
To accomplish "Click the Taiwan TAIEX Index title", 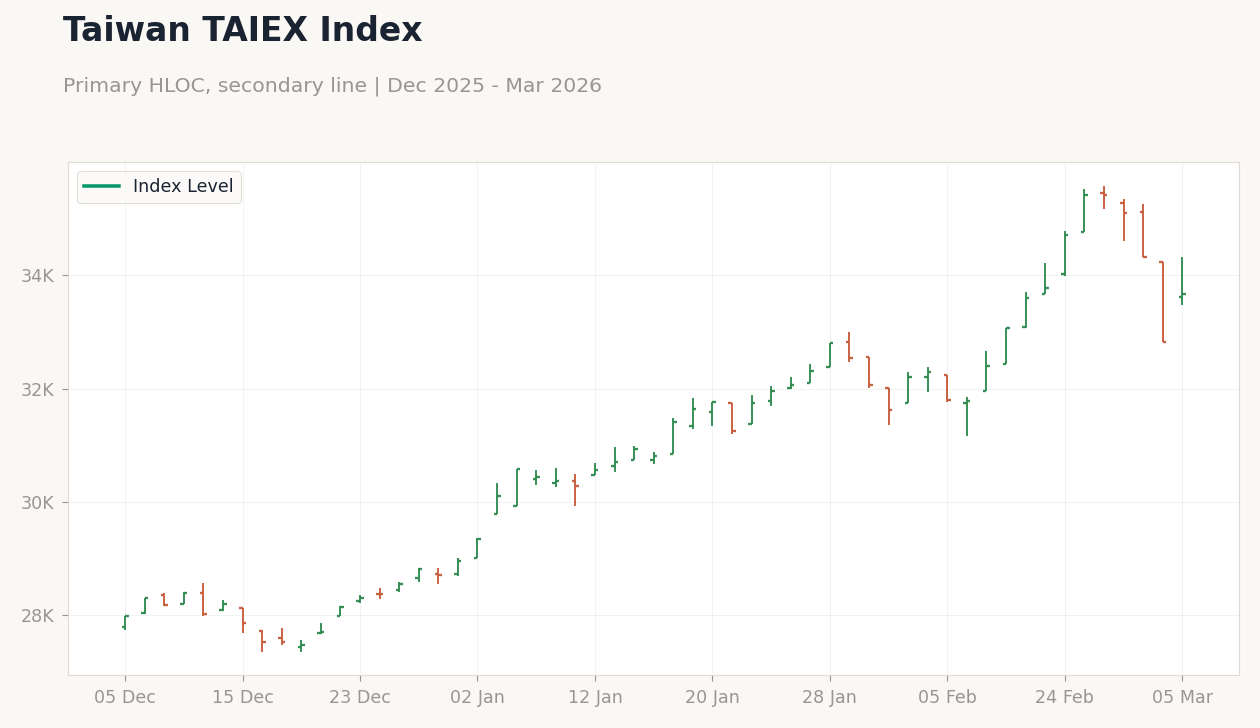I will pos(243,31).
